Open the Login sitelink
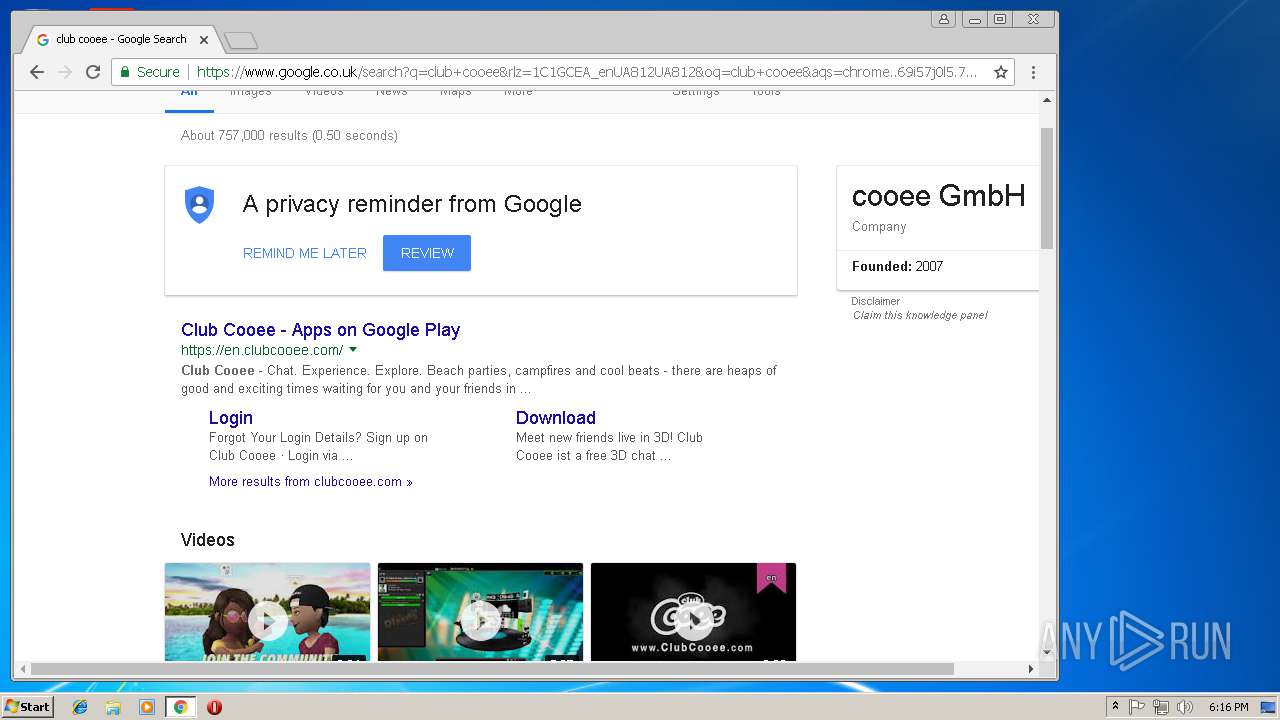1280x720 pixels. click(x=231, y=418)
